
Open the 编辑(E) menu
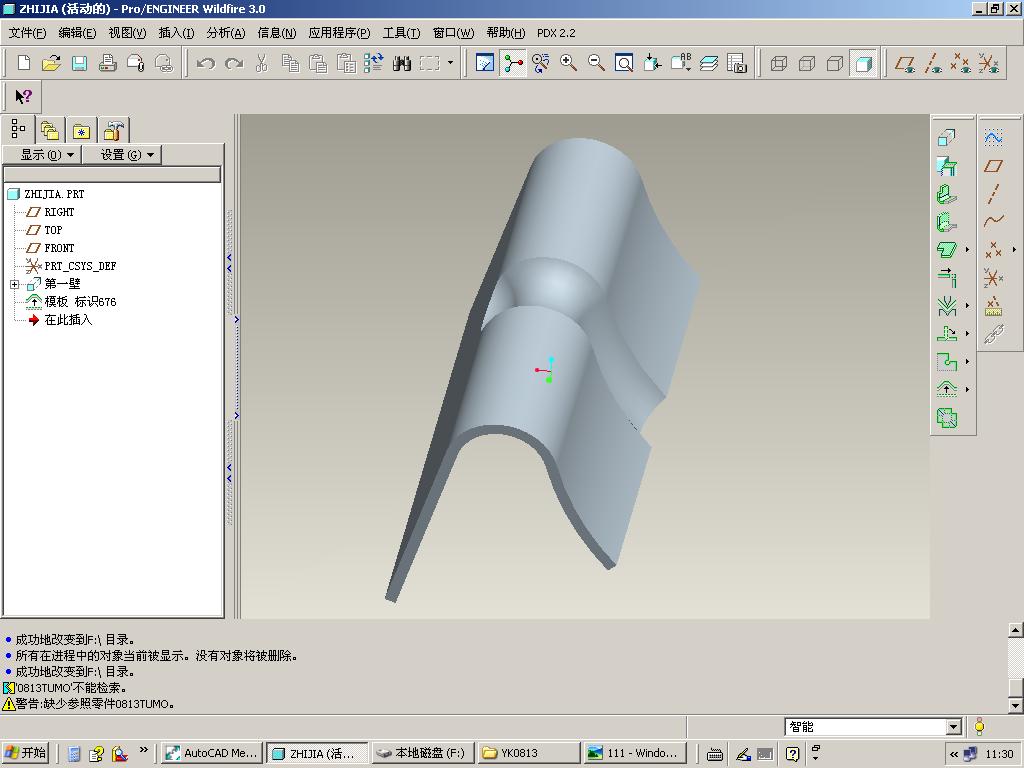(77, 33)
